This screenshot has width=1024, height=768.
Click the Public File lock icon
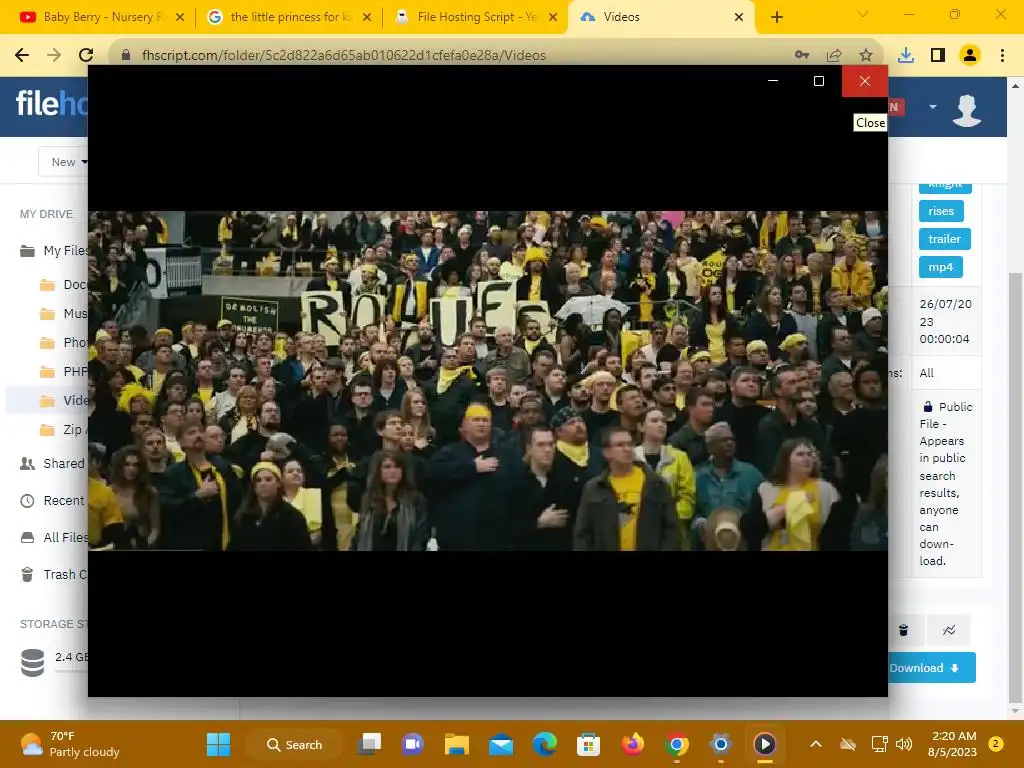coord(927,406)
